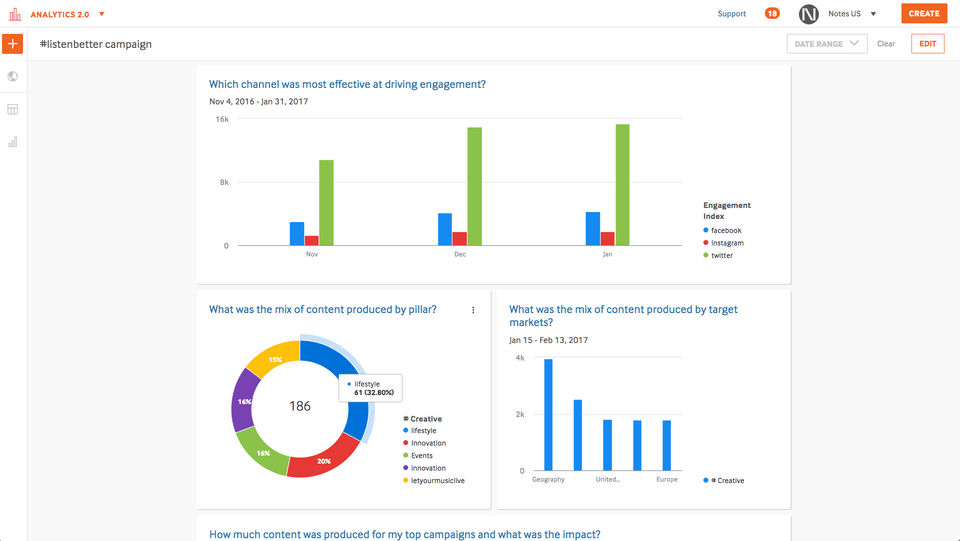This screenshot has height=541, width=960.
Task: Click Clear next to the date range
Action: tap(886, 43)
